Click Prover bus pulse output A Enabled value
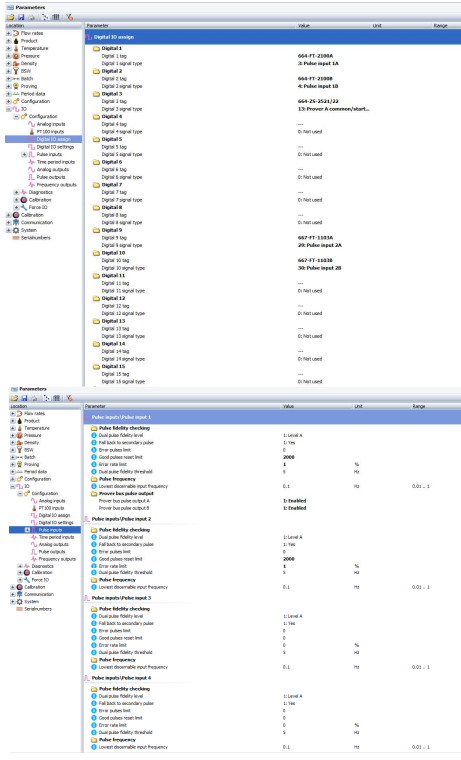 295,501
